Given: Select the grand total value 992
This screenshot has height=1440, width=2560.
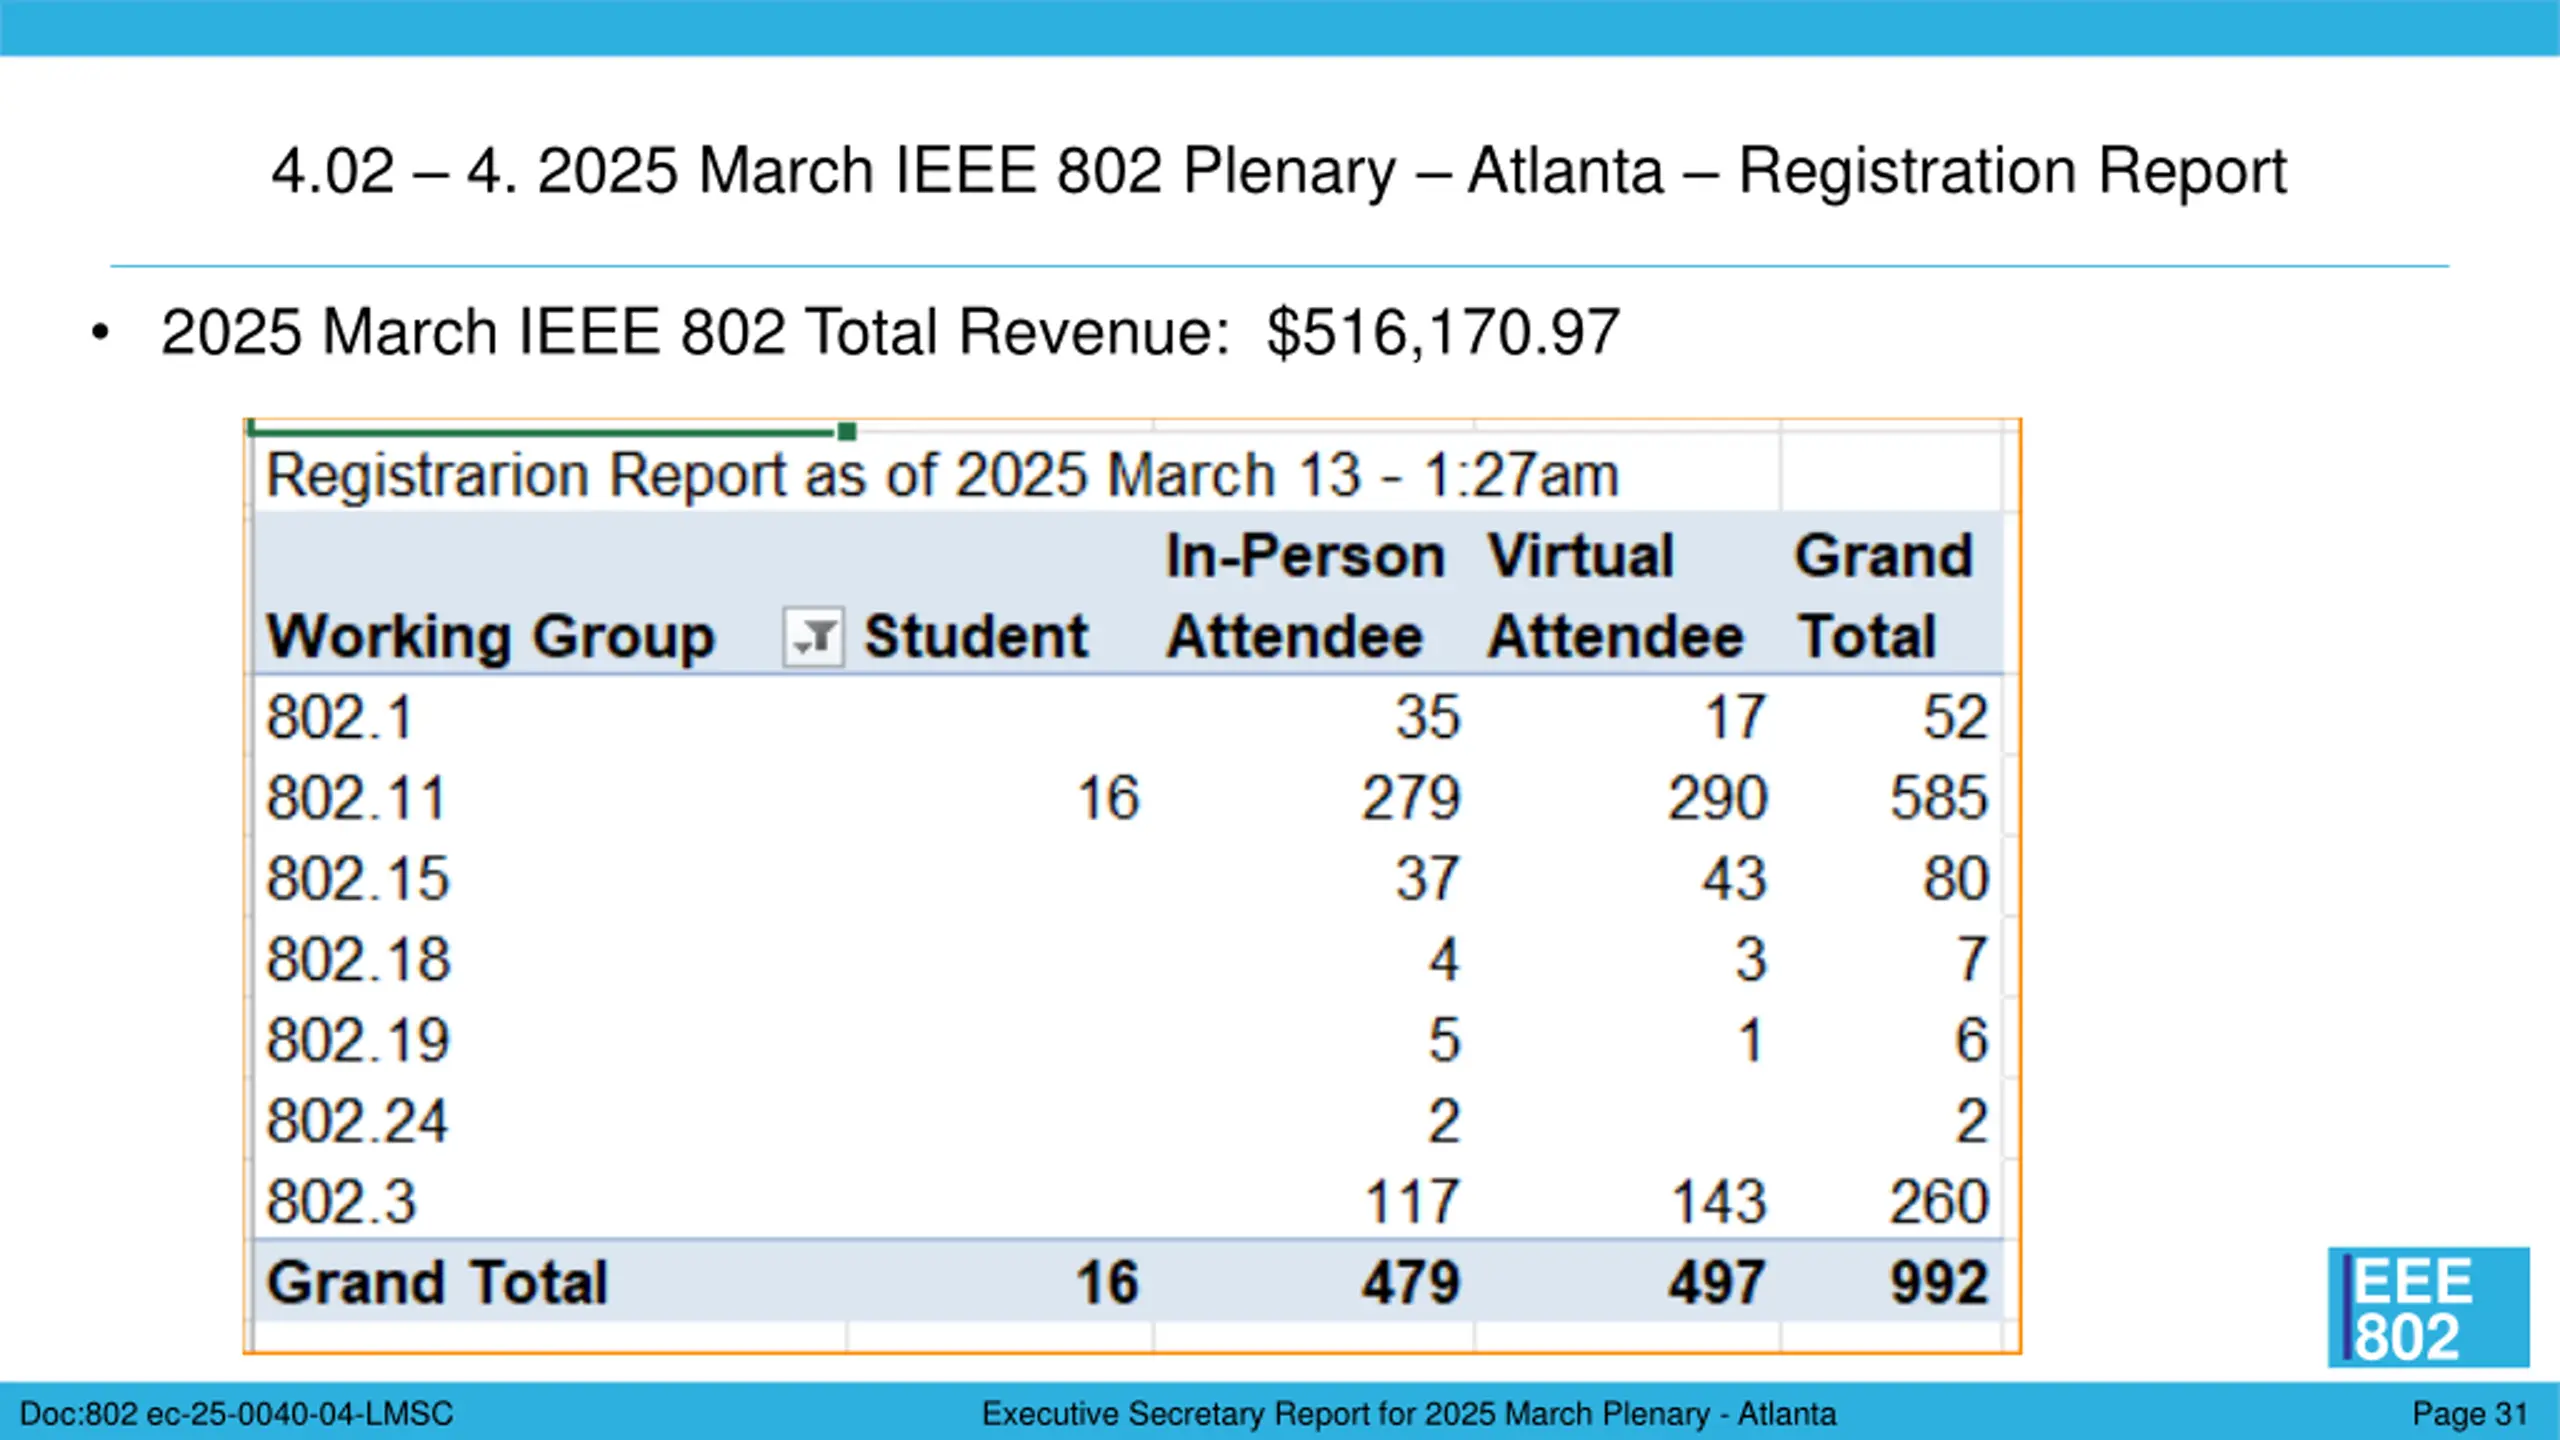Looking at the screenshot, I should click(x=1939, y=1282).
